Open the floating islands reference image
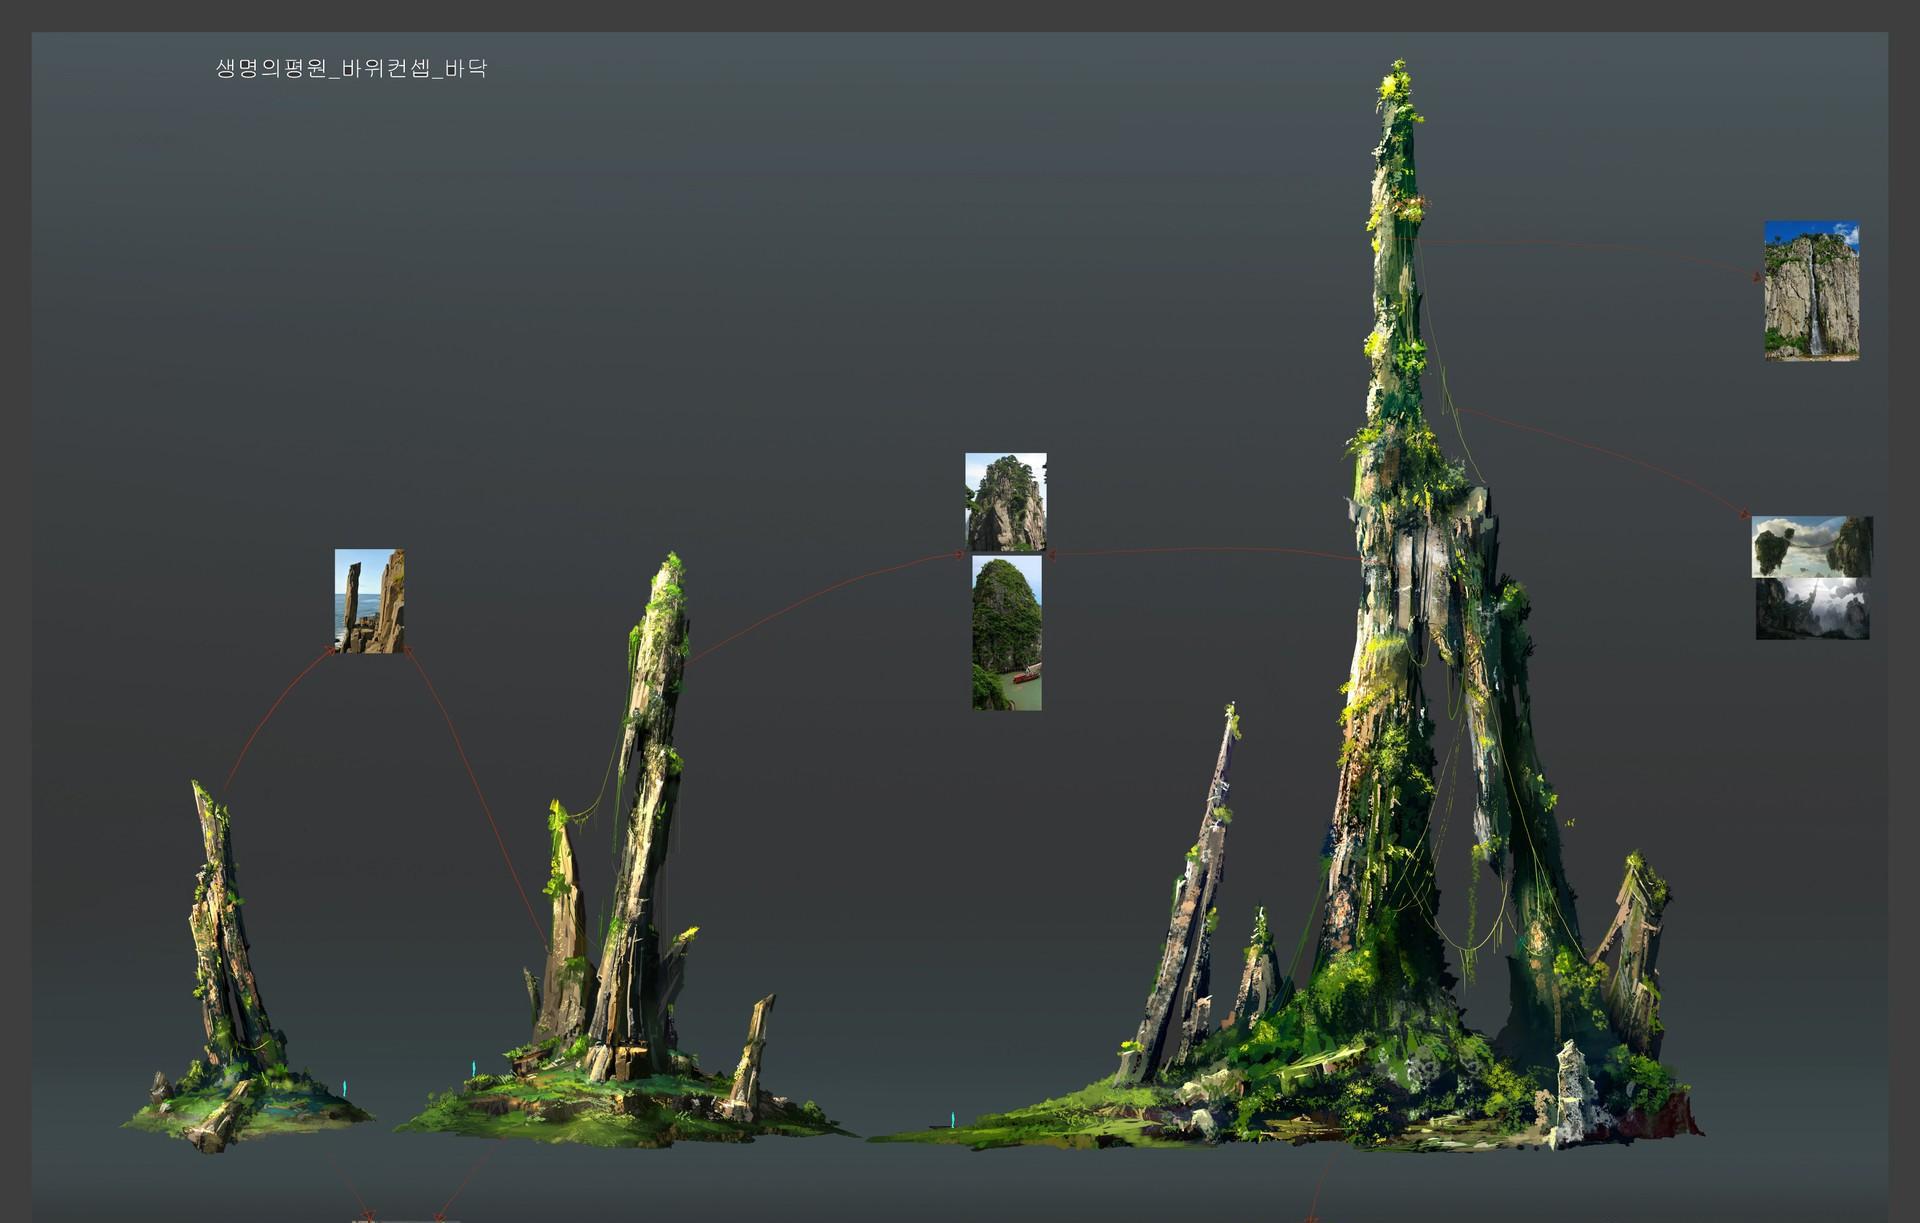Screen dimensions: 1920x1223 1812,547
